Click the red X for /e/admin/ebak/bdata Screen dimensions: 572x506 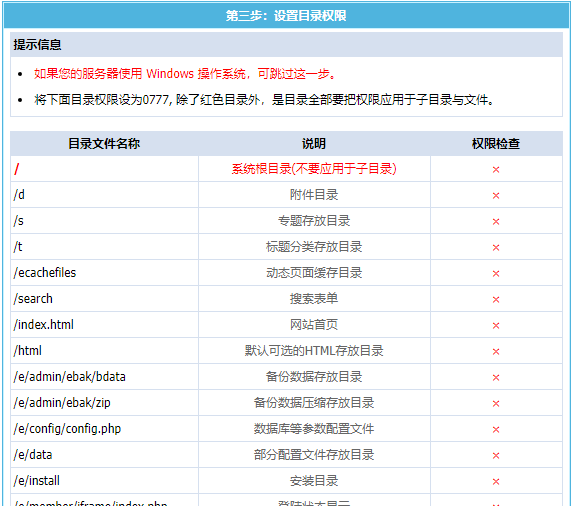coord(496,378)
